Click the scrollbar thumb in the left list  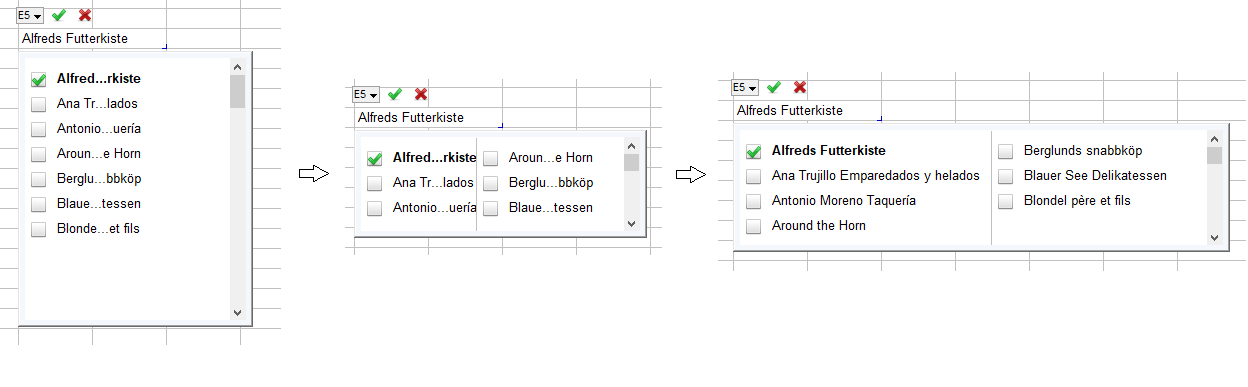click(237, 91)
